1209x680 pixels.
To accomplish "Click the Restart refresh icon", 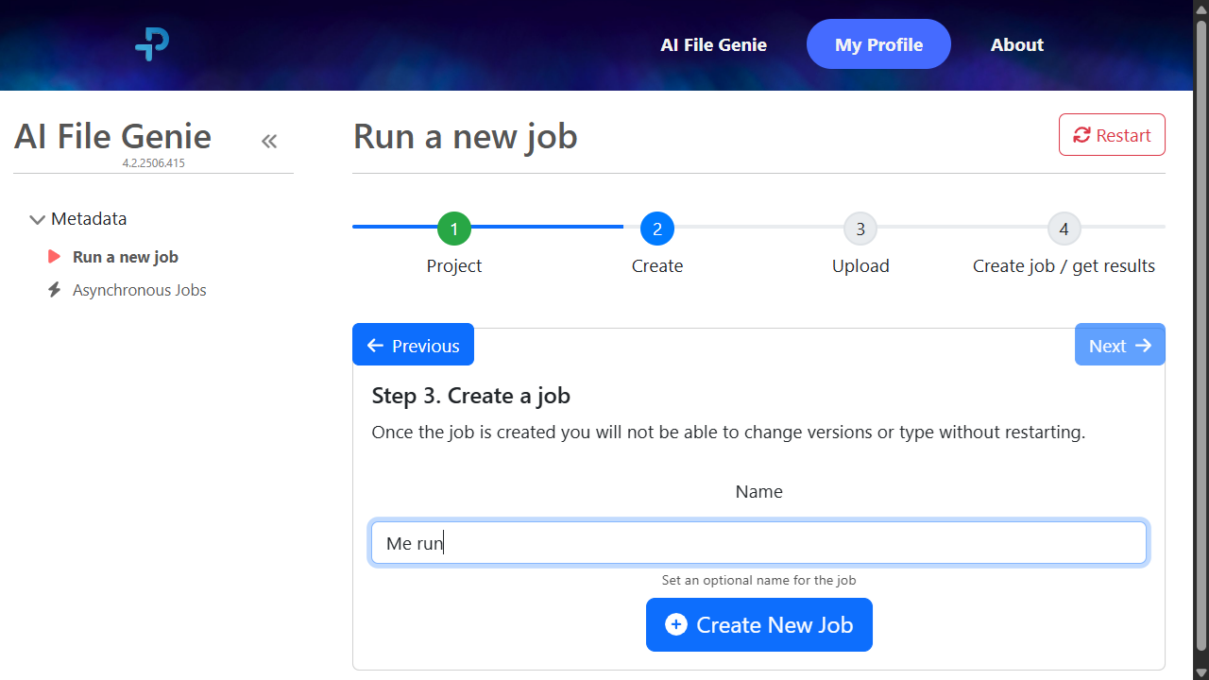I will (x=1081, y=135).
